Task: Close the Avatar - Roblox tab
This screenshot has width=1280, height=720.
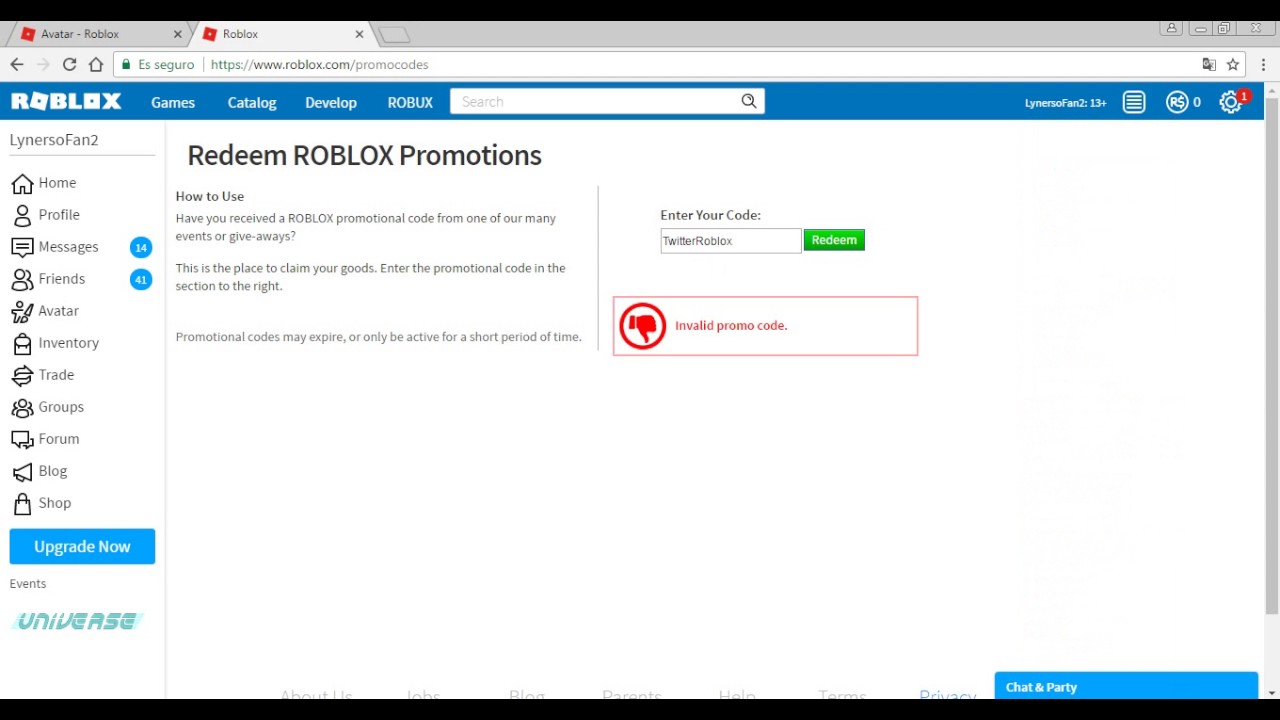Action: [178, 34]
